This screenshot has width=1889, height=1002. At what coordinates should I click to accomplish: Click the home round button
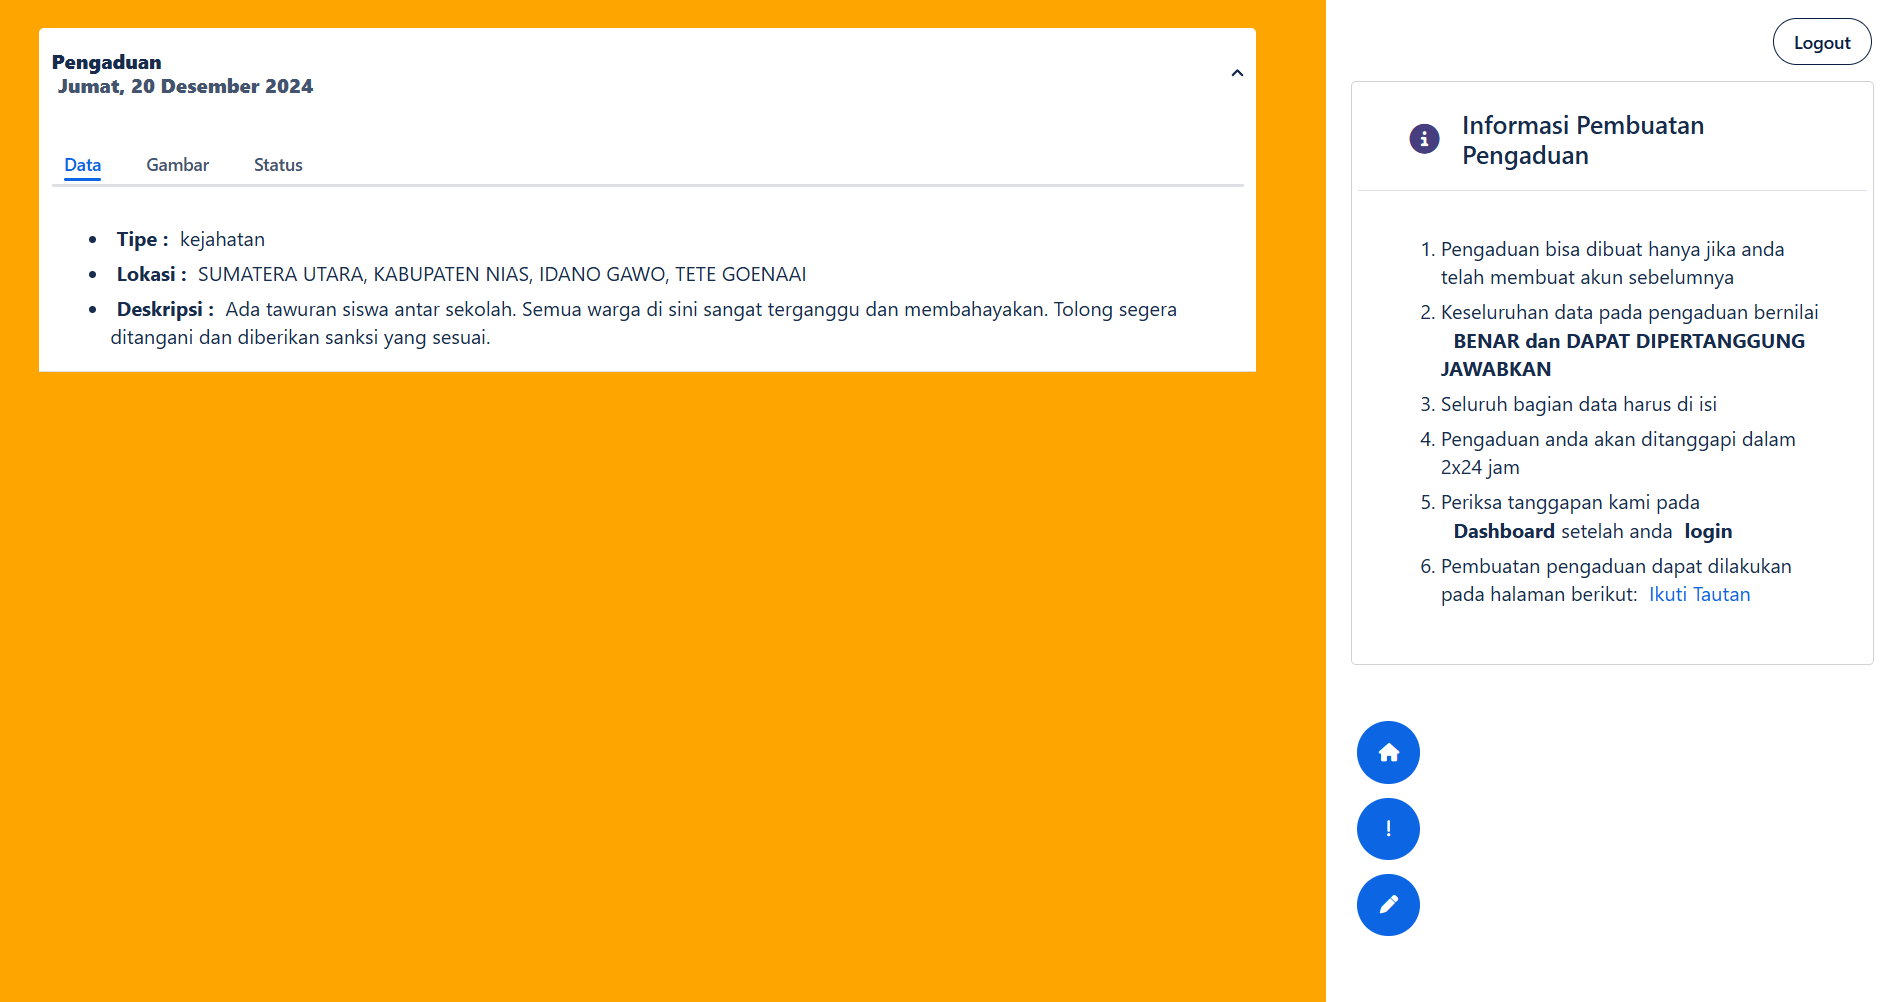coord(1388,753)
